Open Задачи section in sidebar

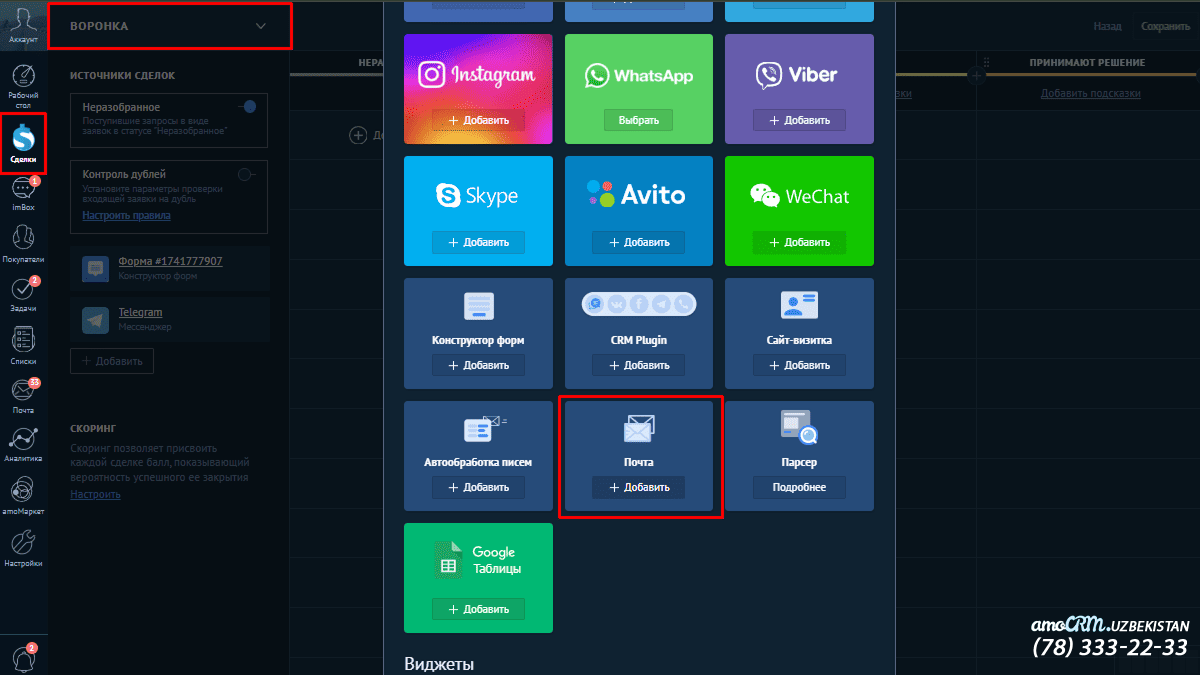point(23,293)
